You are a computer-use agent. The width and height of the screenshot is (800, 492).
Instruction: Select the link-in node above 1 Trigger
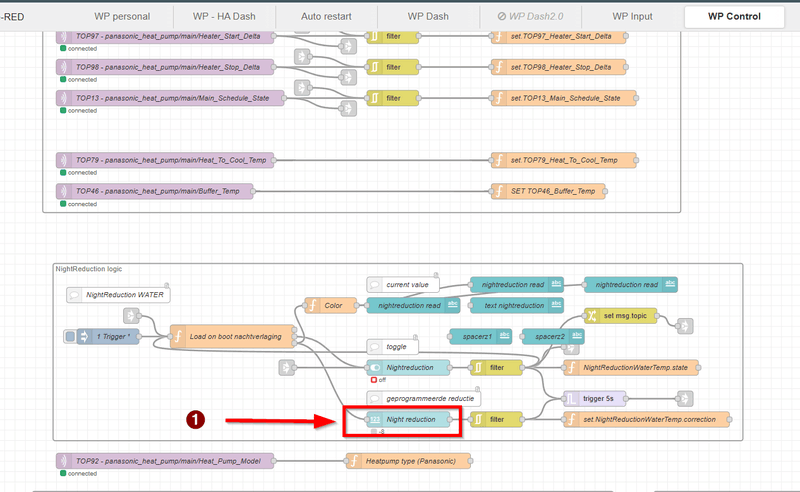[x=131, y=315]
